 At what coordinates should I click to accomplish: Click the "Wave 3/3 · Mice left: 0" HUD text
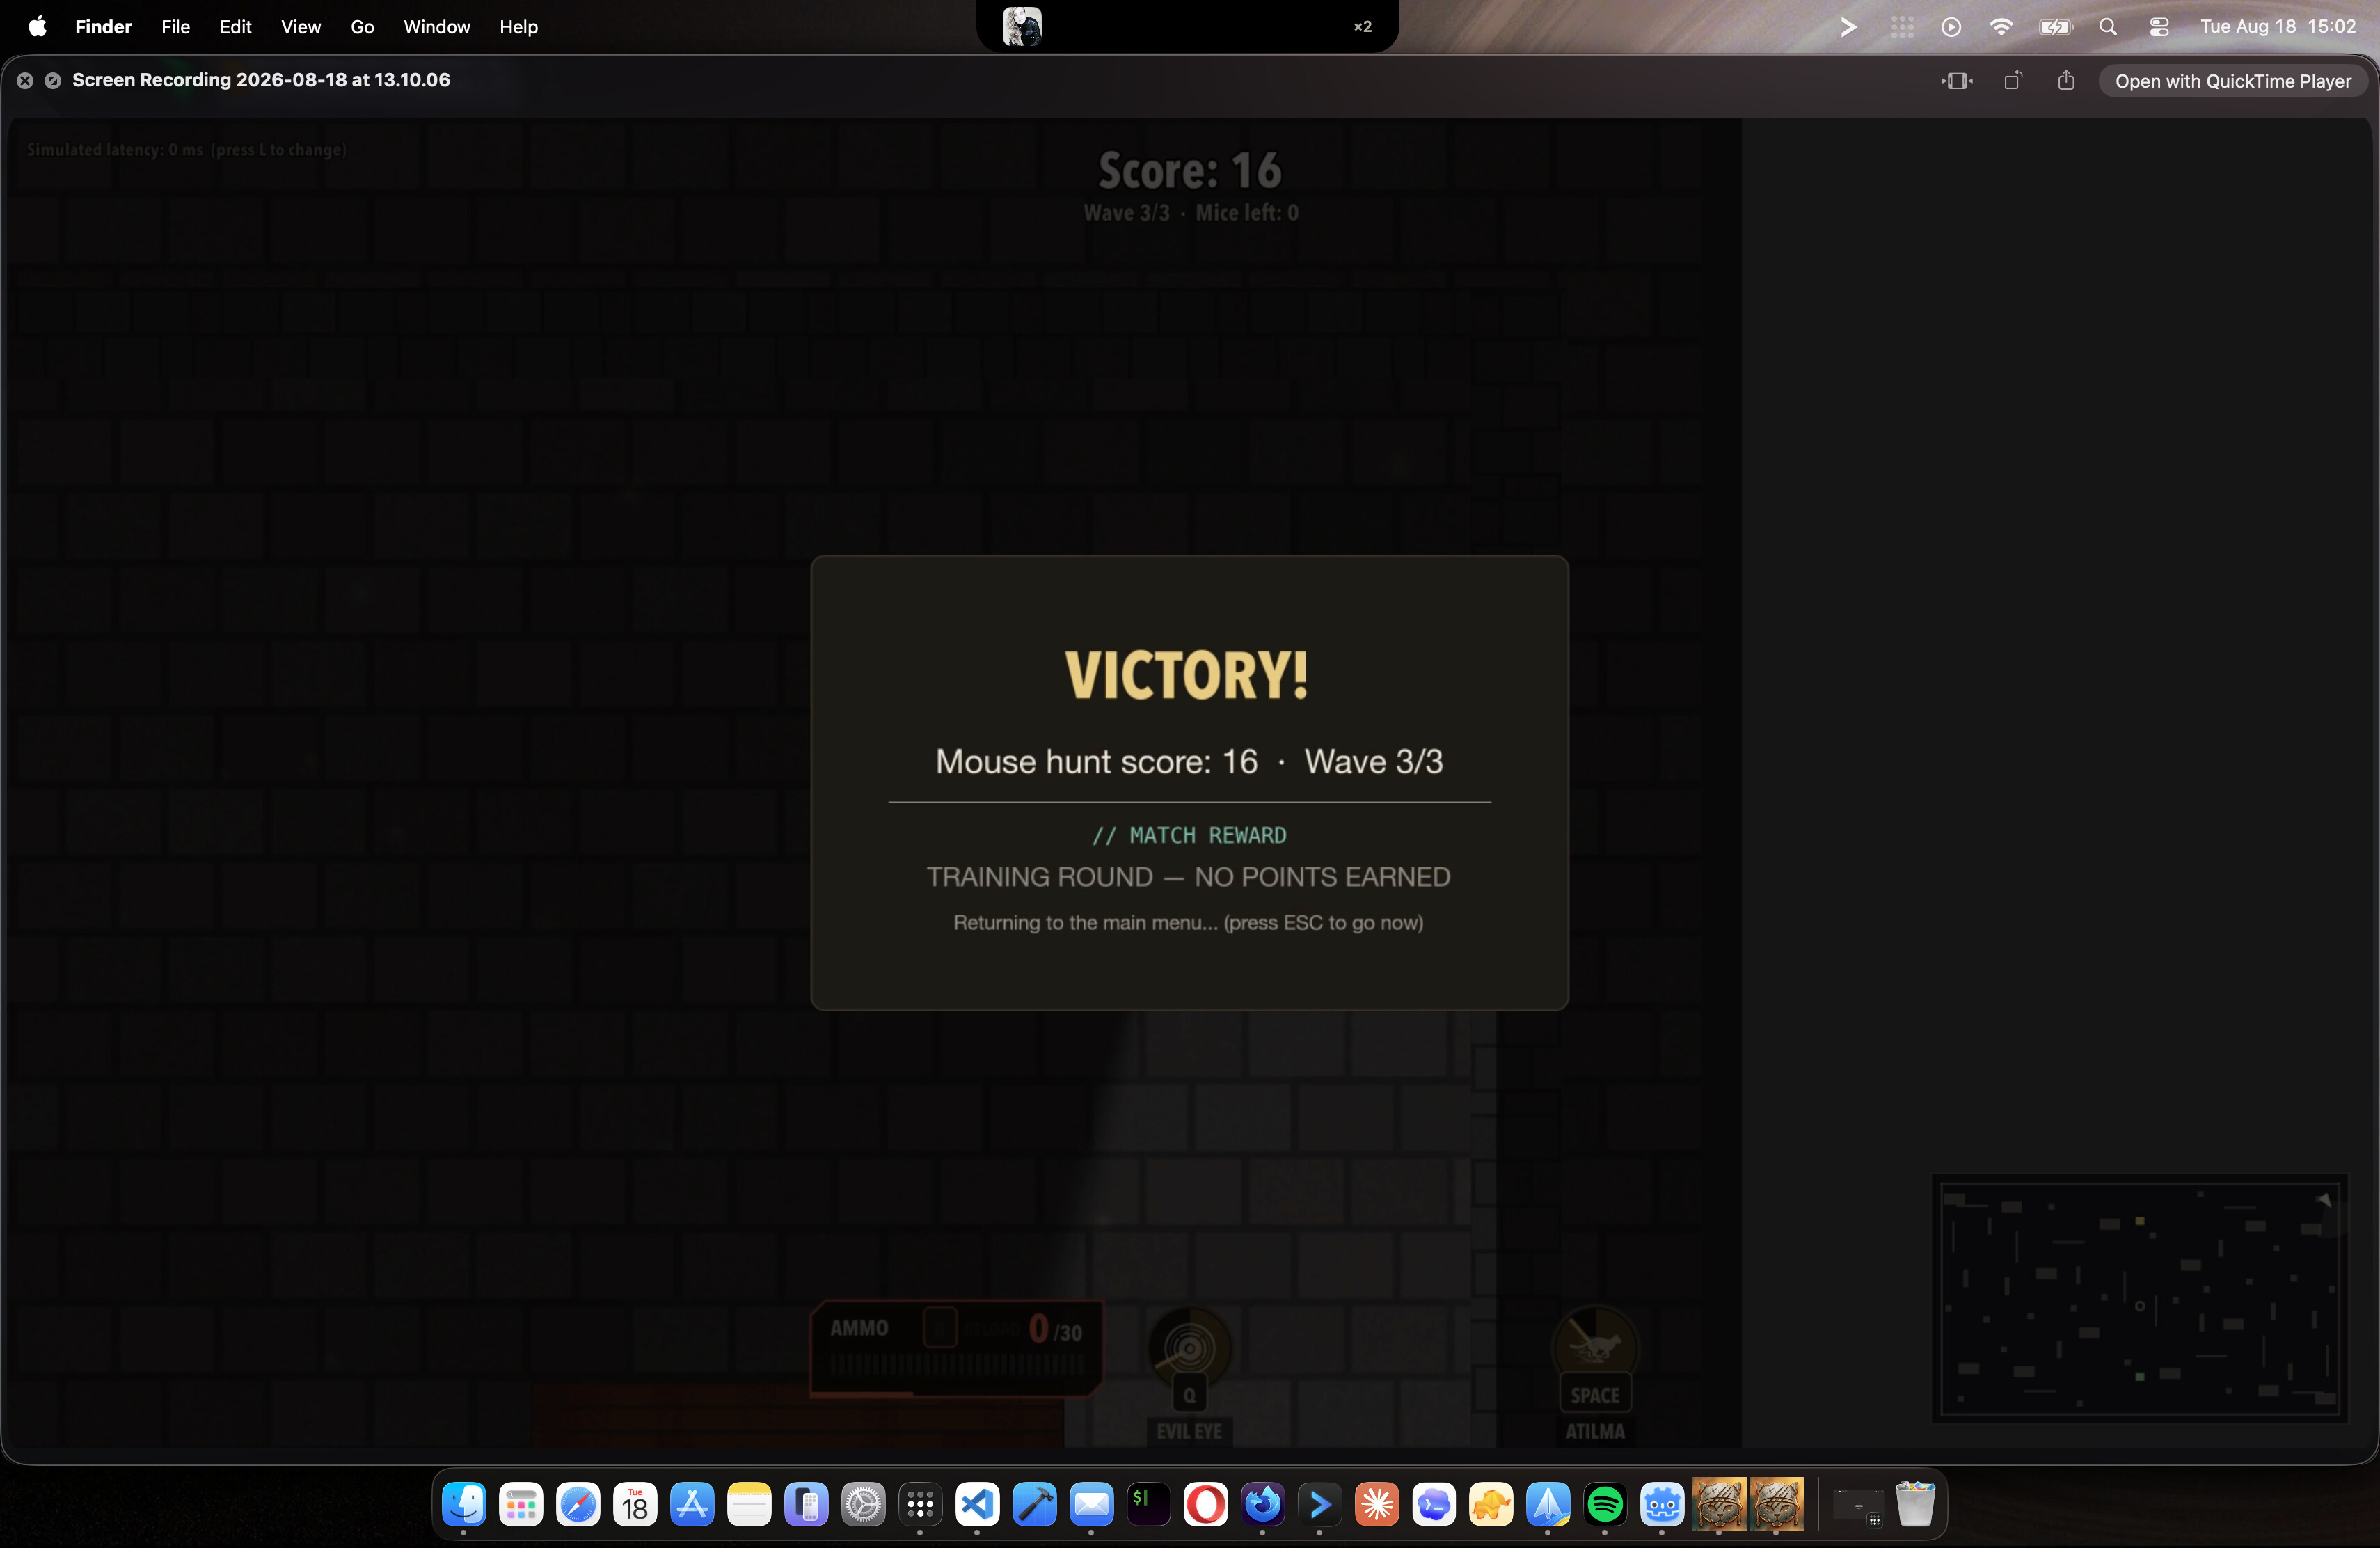pos(1190,213)
